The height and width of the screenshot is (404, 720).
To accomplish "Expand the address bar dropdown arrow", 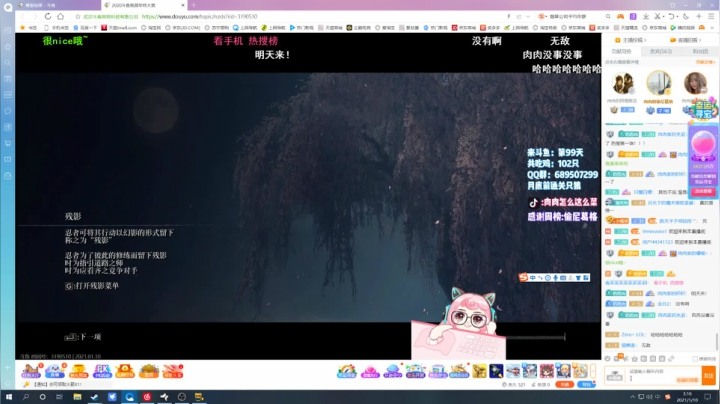I will click(528, 17).
